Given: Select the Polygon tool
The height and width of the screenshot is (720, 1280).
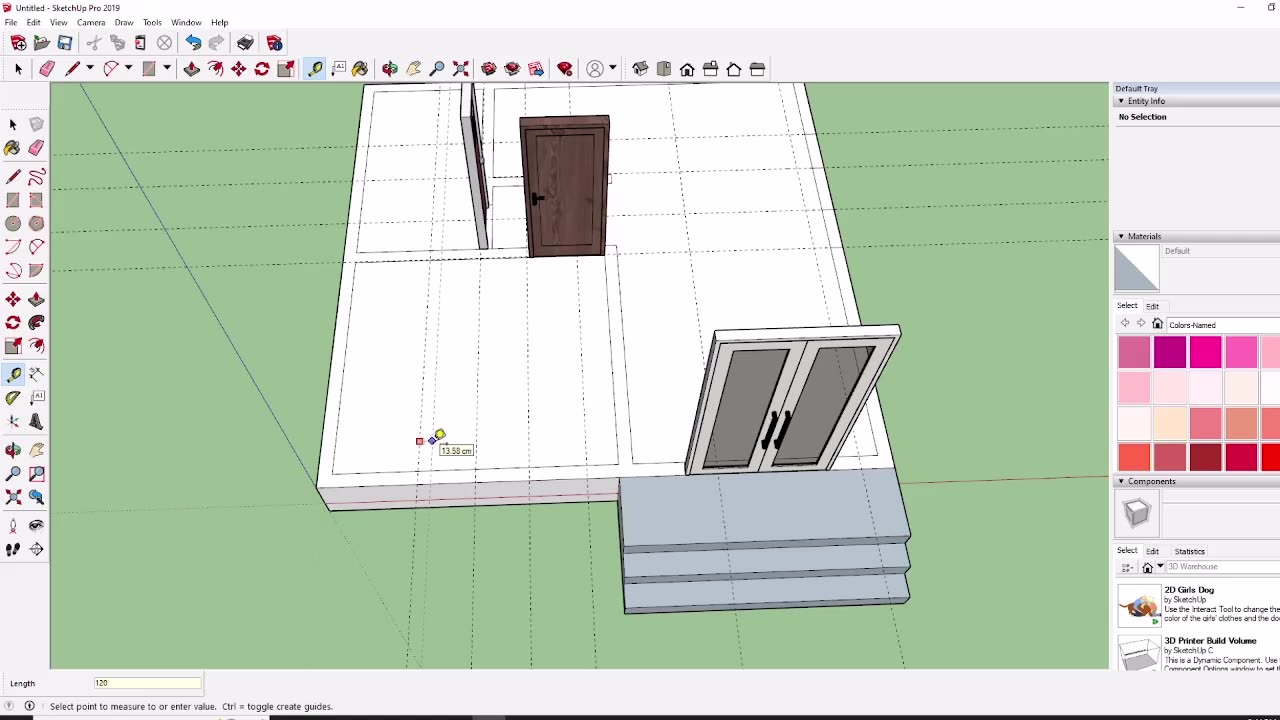Looking at the screenshot, I should 36,223.
